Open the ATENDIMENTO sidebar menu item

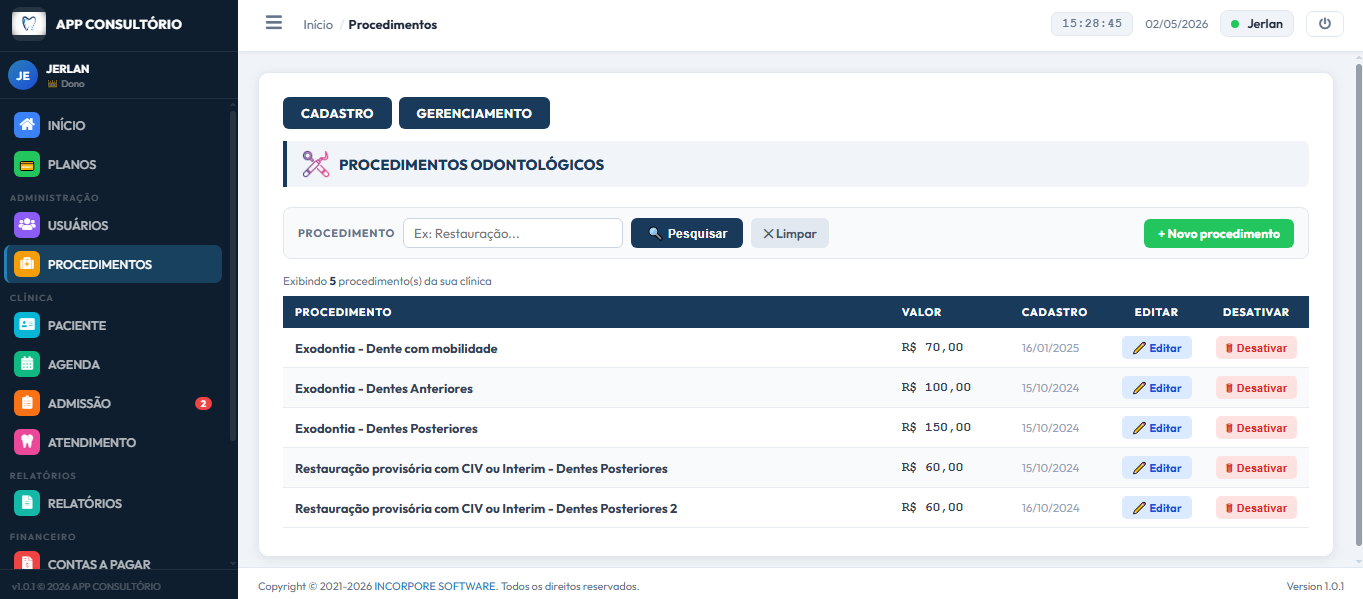point(114,442)
